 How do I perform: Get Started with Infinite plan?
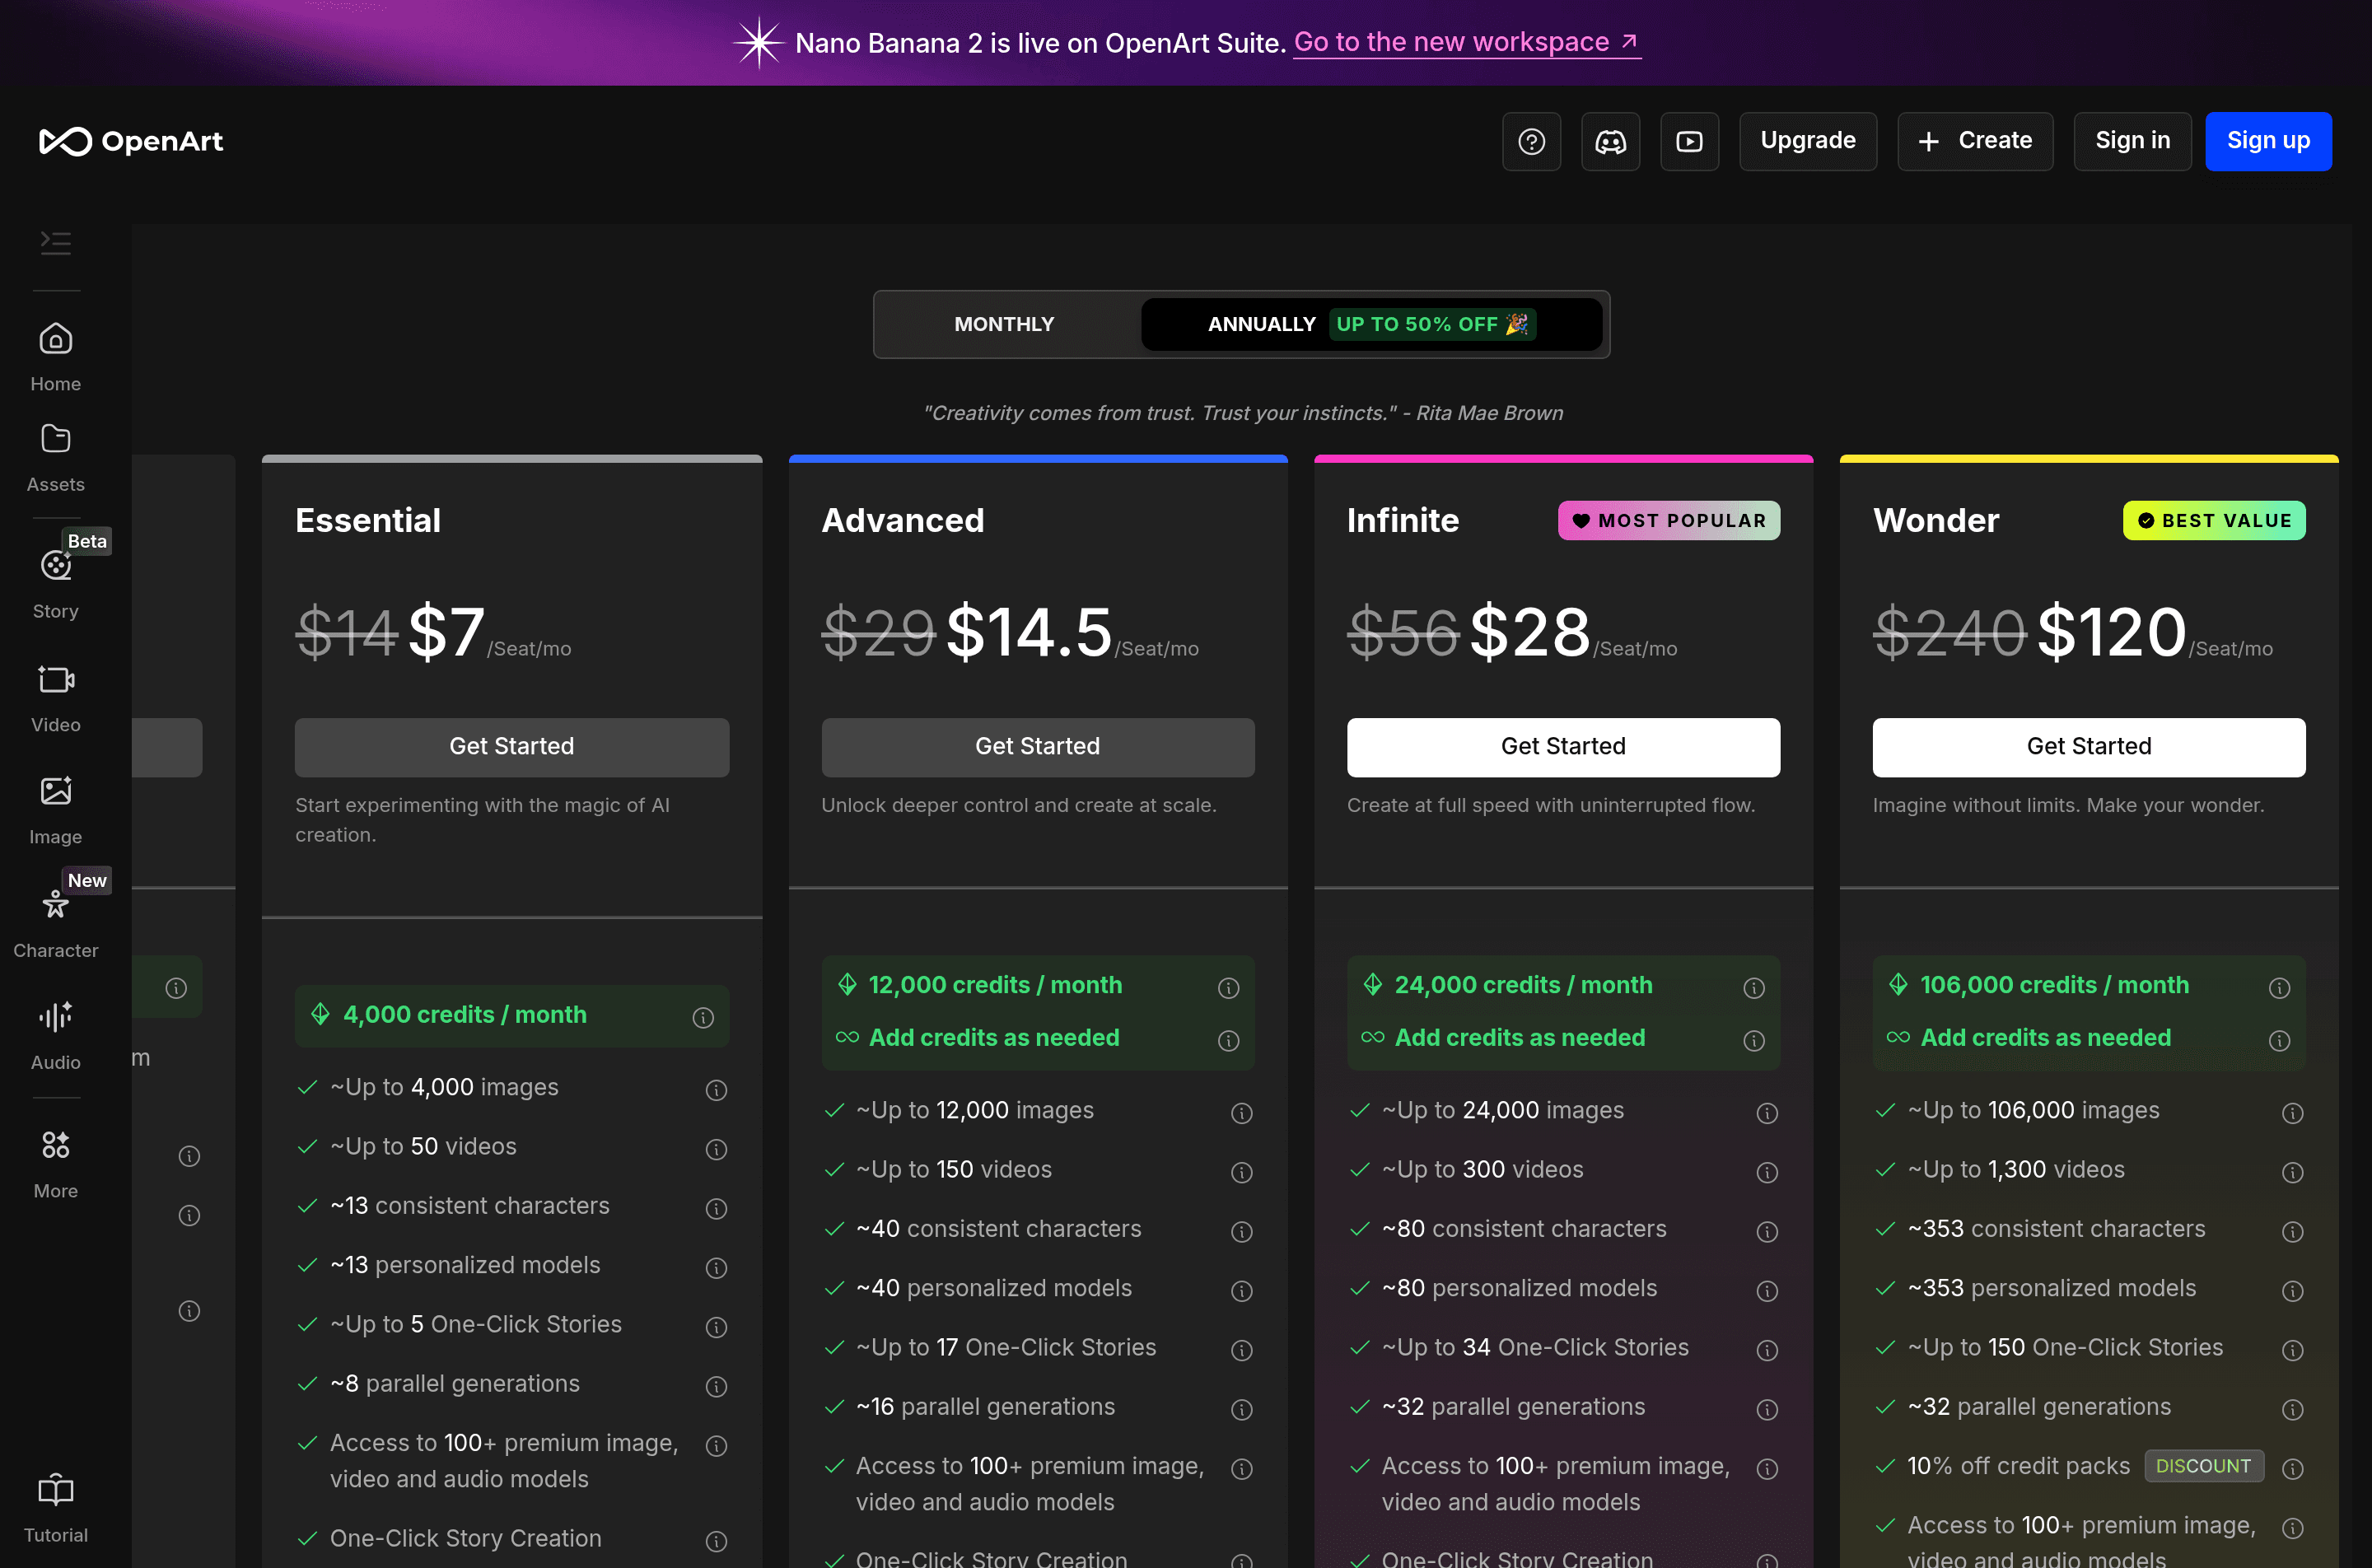(x=1563, y=747)
